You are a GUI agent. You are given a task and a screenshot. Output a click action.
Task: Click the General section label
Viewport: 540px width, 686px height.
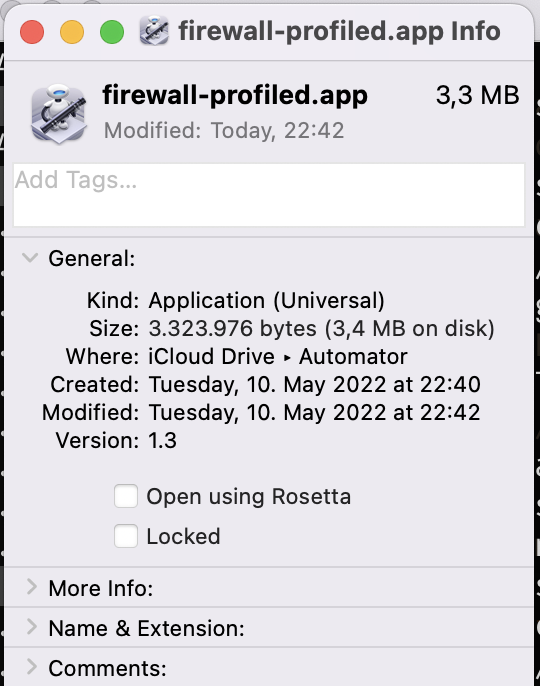pos(92,258)
